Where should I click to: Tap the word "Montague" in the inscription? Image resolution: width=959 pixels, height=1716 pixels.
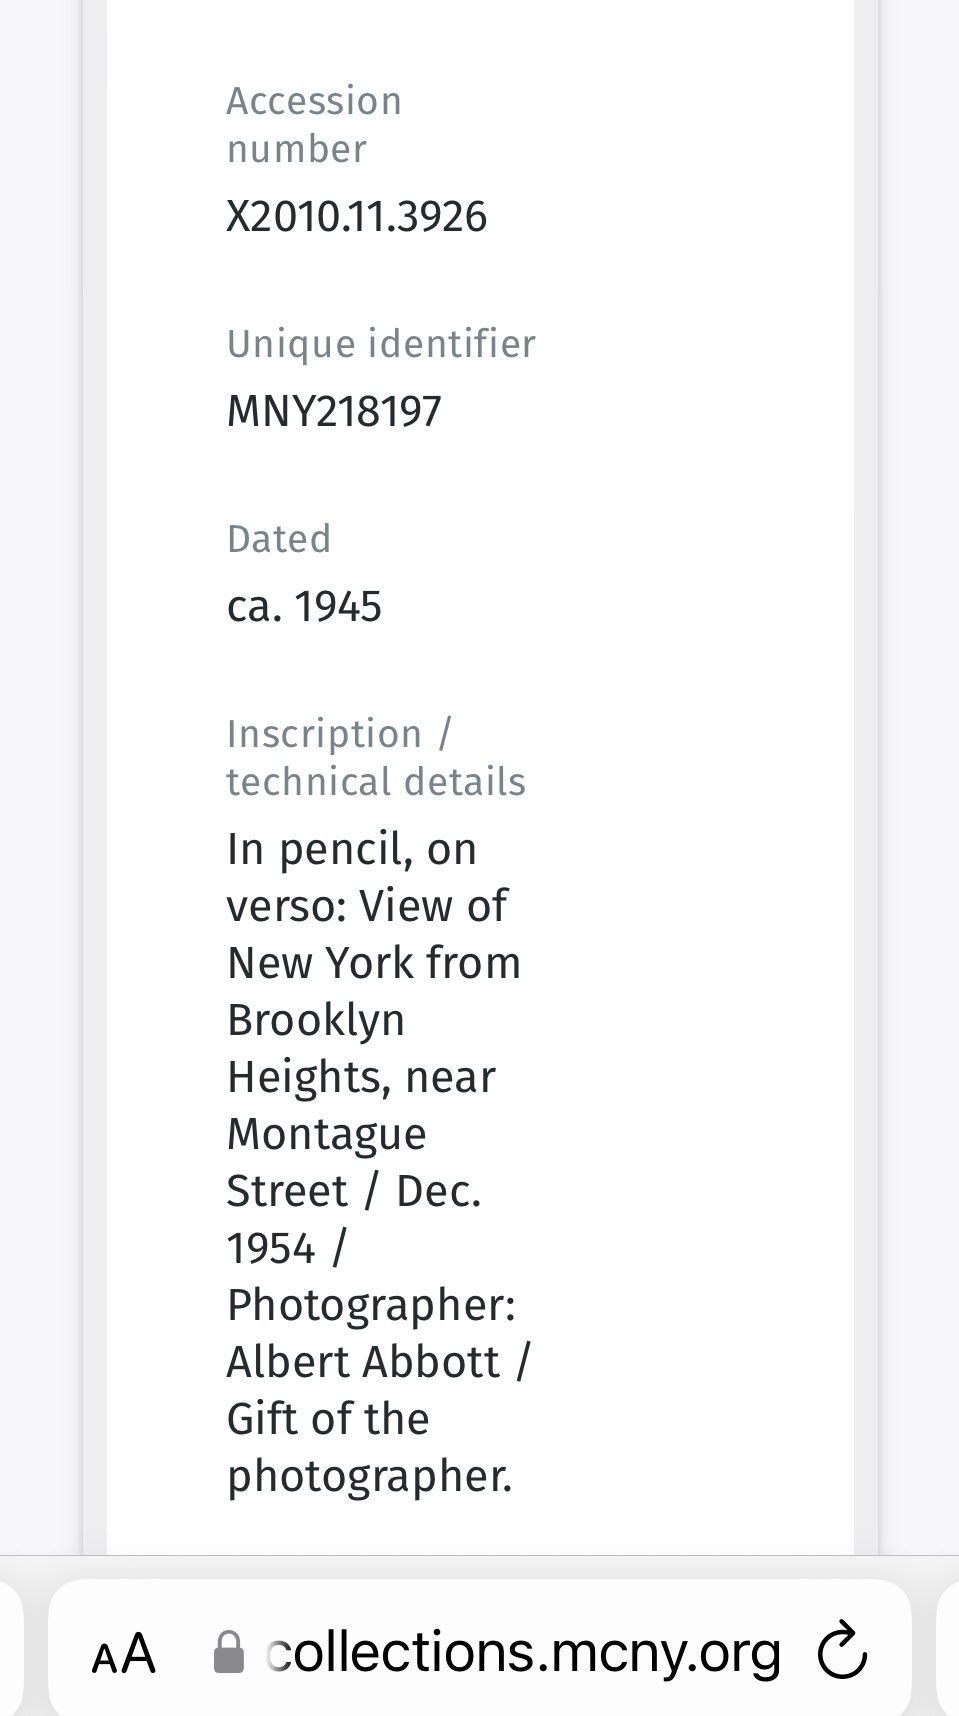click(x=327, y=1134)
